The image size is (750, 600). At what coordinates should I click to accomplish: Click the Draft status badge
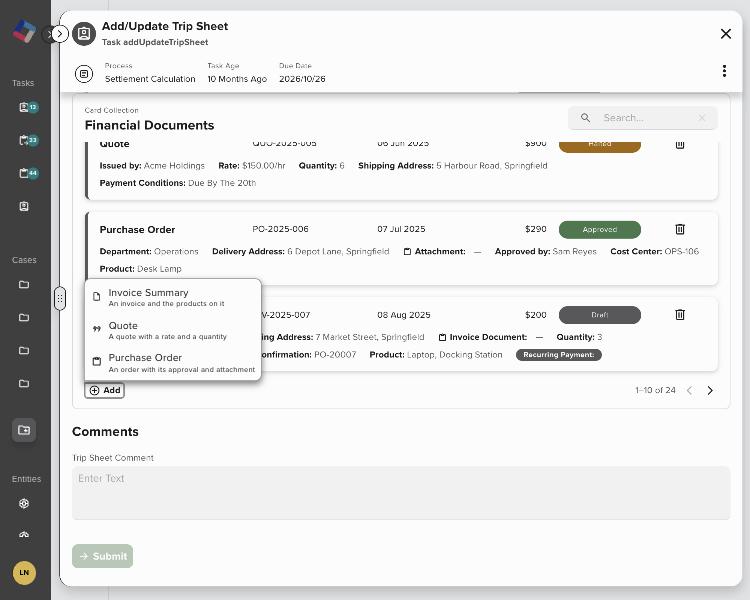pyautogui.click(x=600, y=315)
